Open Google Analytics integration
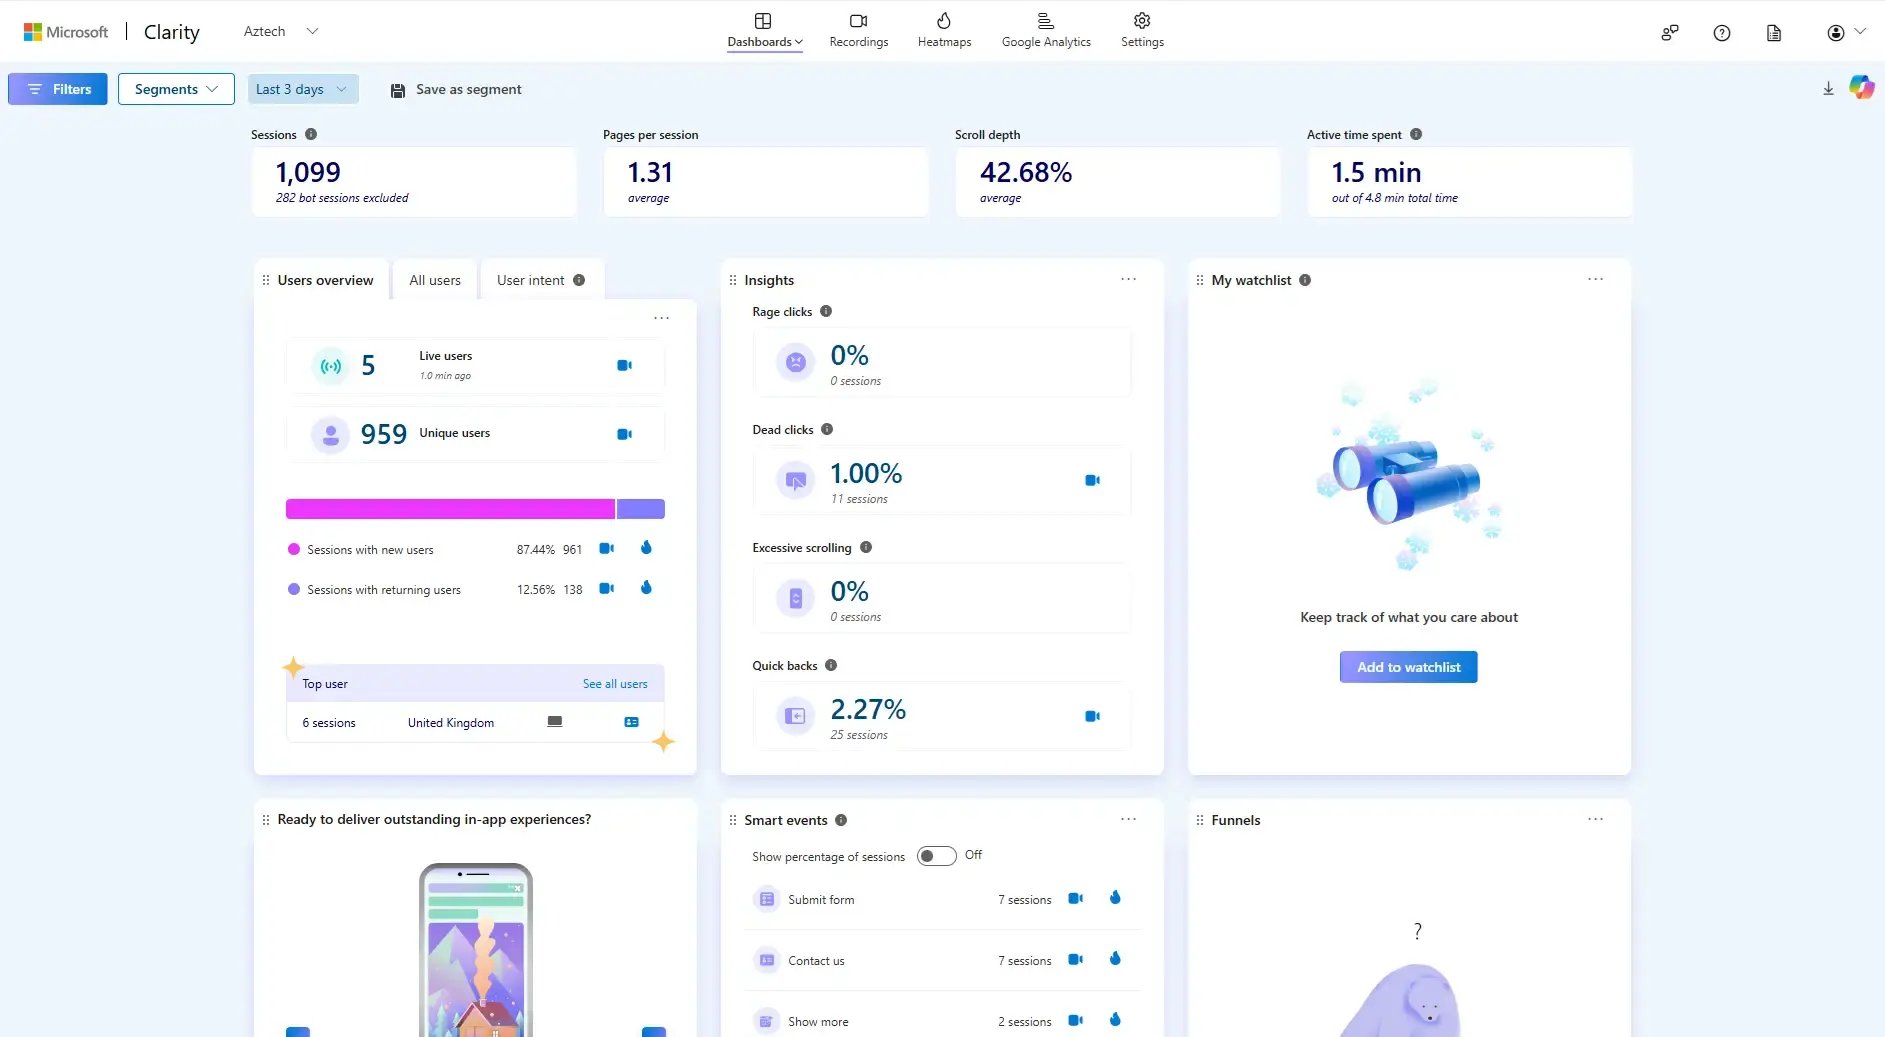Screen dimensions: 1885x1037 tap(1045, 29)
